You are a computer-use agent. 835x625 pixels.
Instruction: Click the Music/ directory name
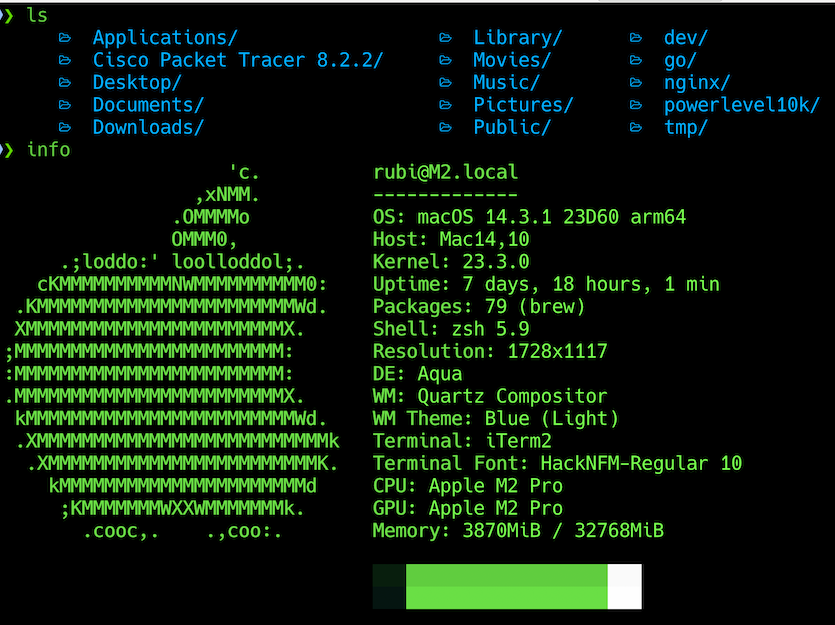point(506,83)
